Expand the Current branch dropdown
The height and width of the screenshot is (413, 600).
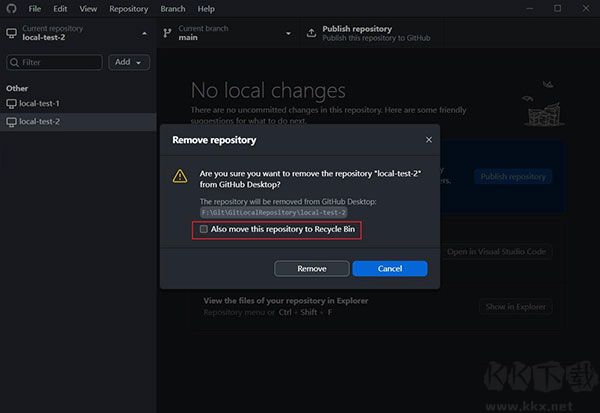point(228,33)
